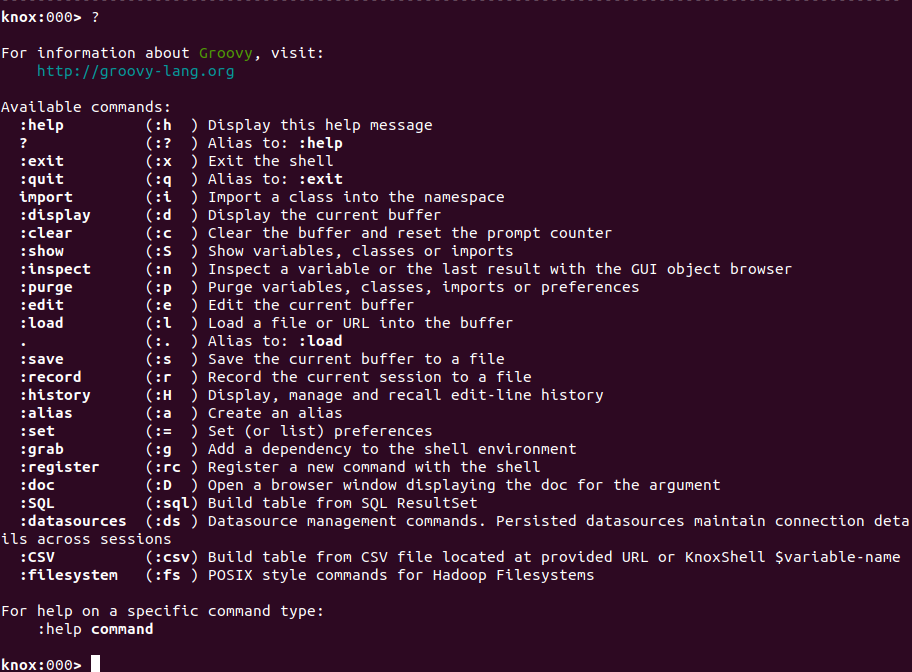Click the :inspect command name
The height and width of the screenshot is (672, 912).
[x=54, y=269]
